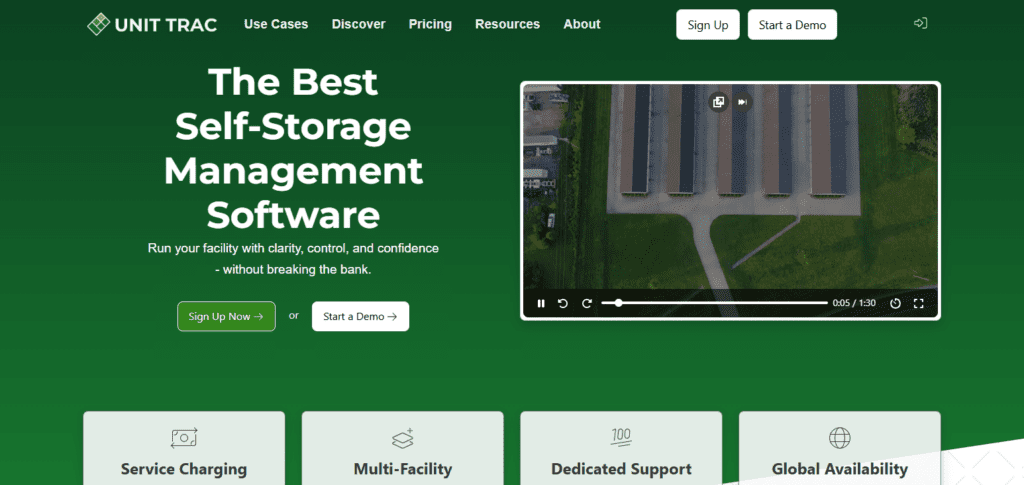Click the aerial facility video frame

pyautogui.click(x=730, y=200)
